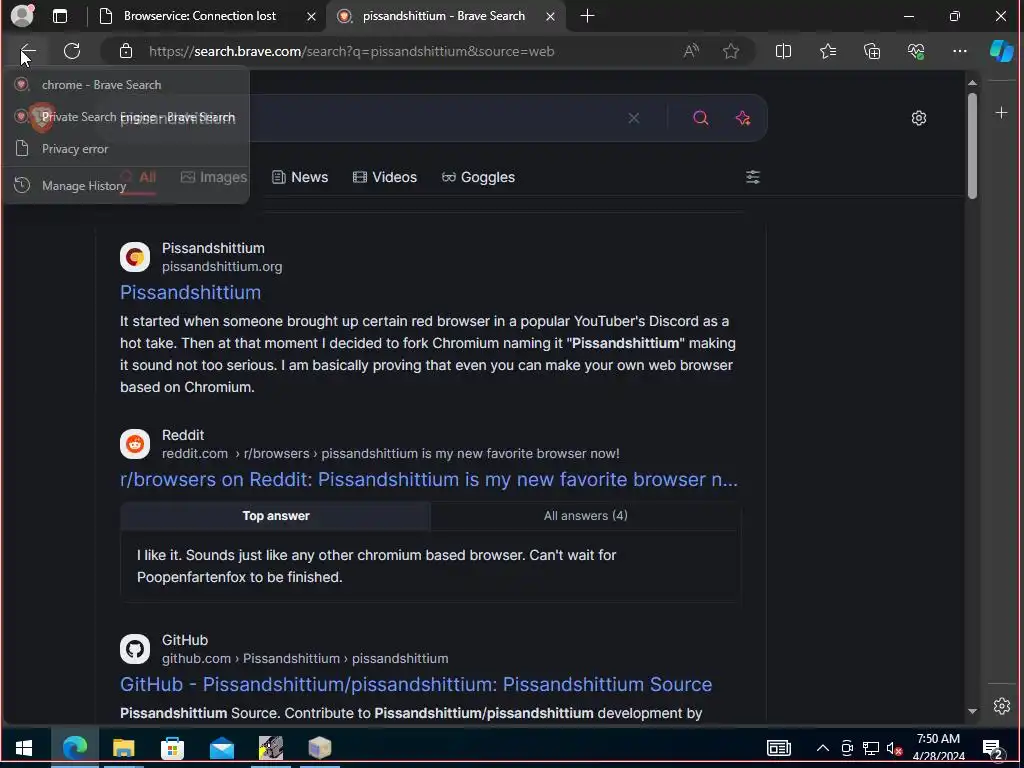The height and width of the screenshot is (768, 1024).
Task: Select the Top answer tab
Action: point(276,516)
